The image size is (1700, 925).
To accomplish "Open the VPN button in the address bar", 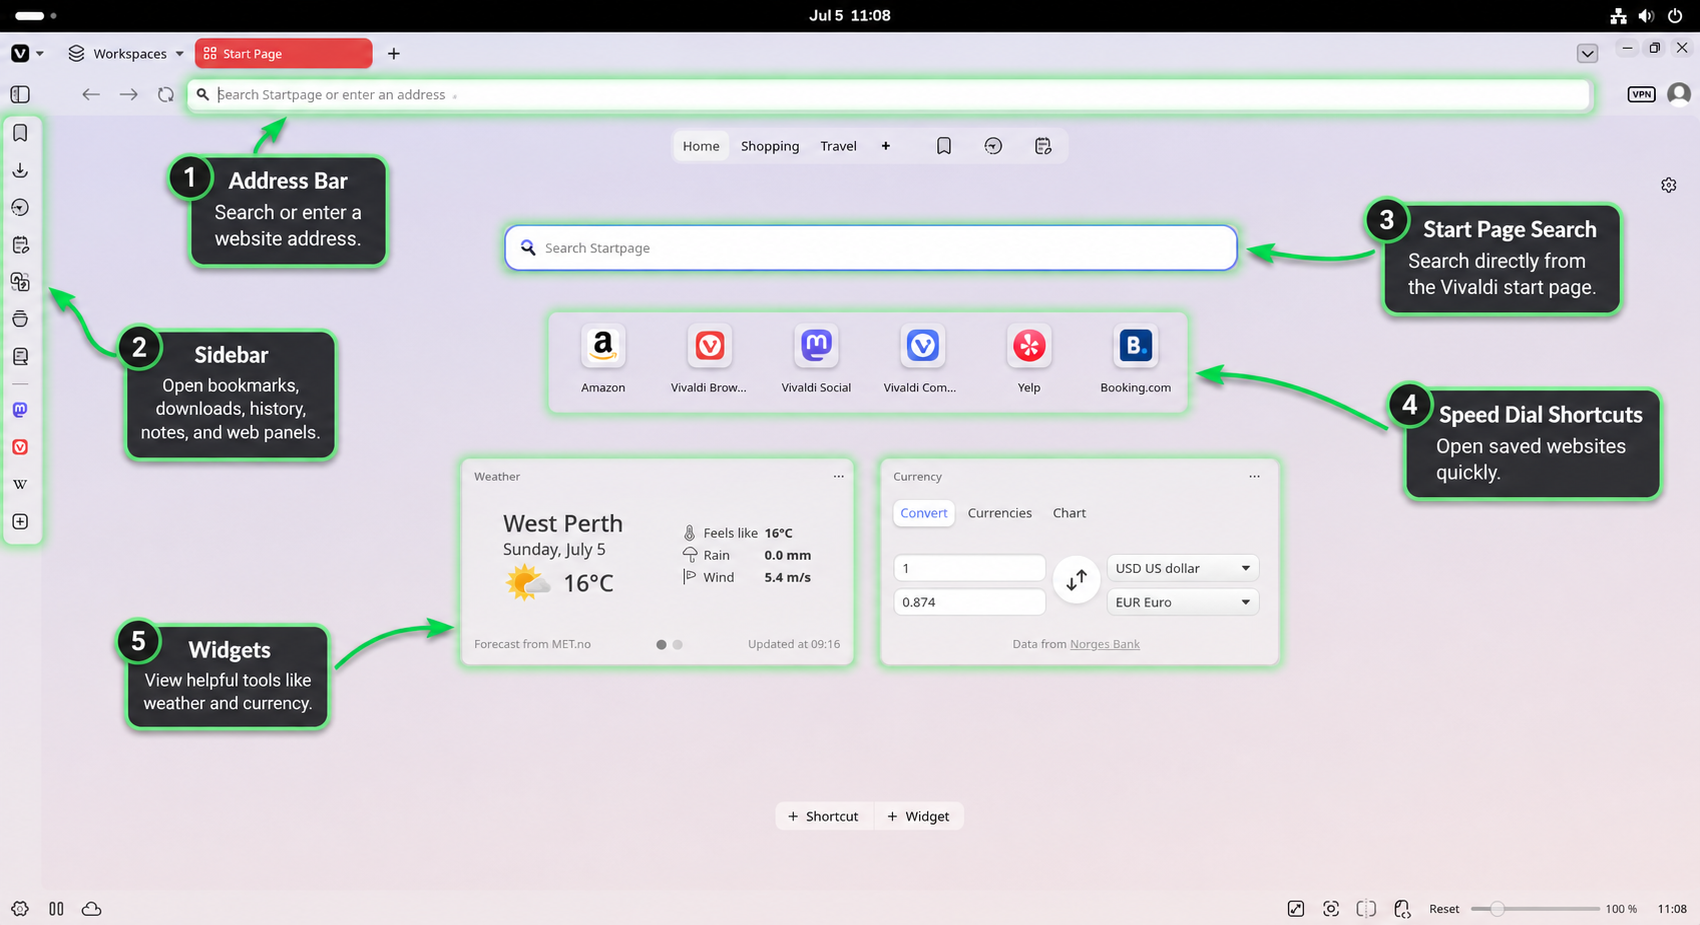I will pos(1641,94).
